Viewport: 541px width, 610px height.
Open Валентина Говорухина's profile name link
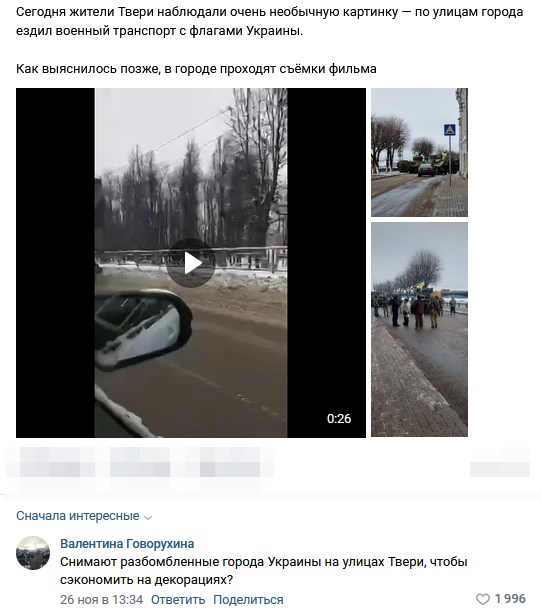(127, 543)
